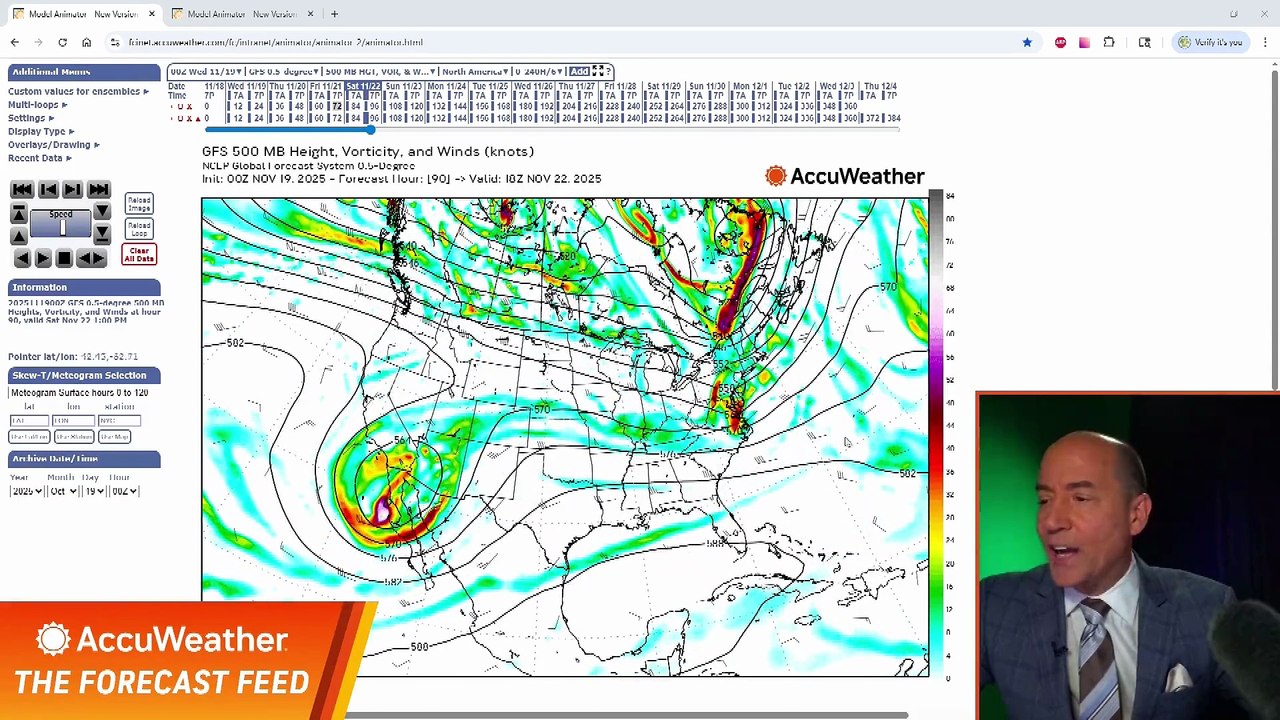Jump to the last frame of the loop
This screenshot has height=720, width=1280.
pyautogui.click(x=98, y=189)
